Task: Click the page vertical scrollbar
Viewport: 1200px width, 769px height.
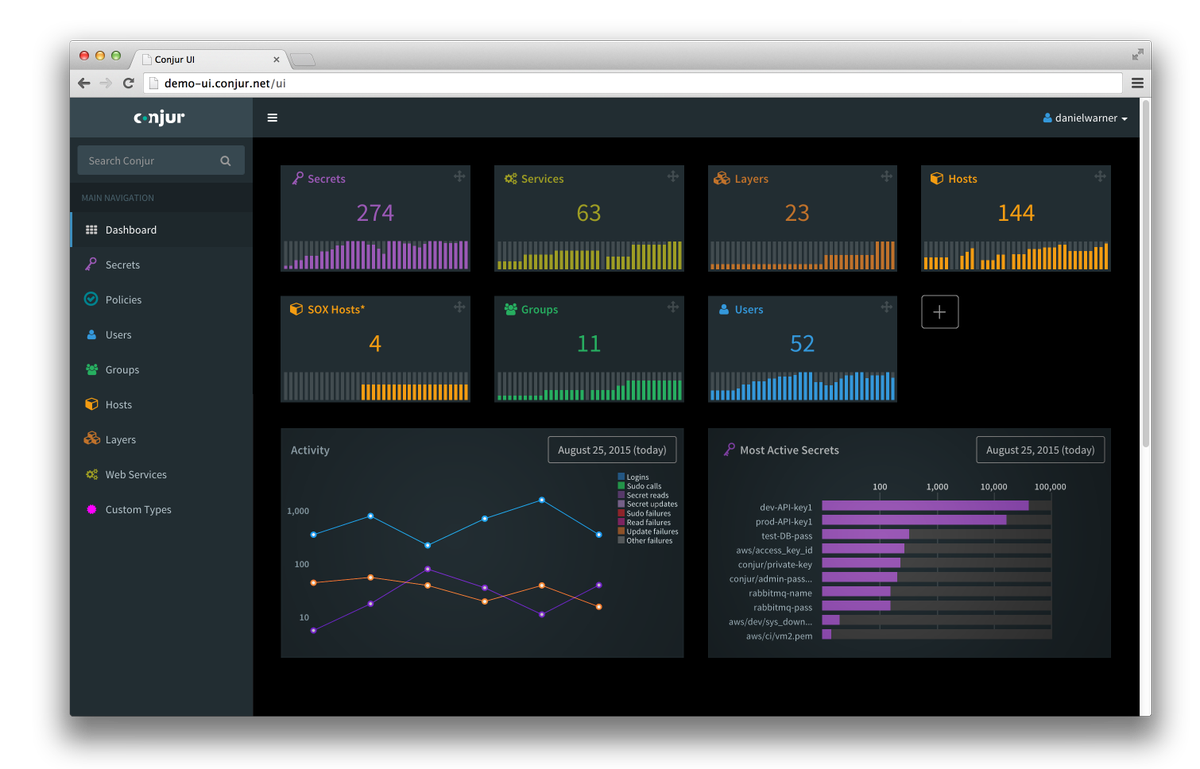Action: 1145,274
